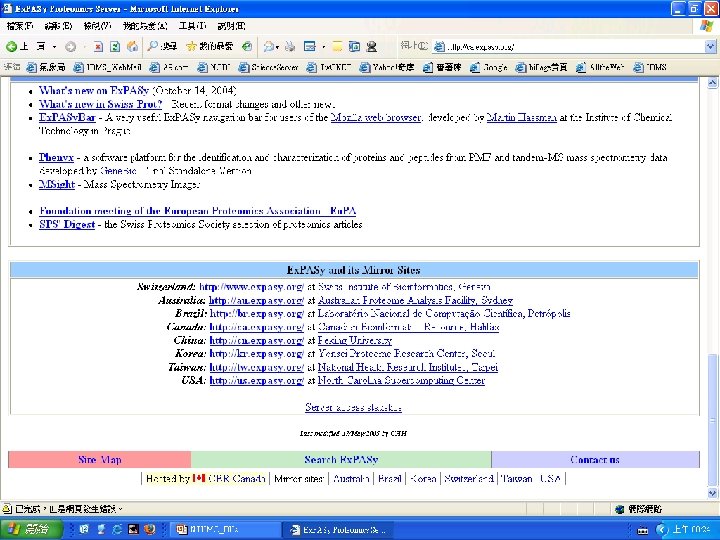Click the yellow Discuss icon in toolbar
Screen dimensions: 720x540
pyautogui.click(x=338, y=46)
